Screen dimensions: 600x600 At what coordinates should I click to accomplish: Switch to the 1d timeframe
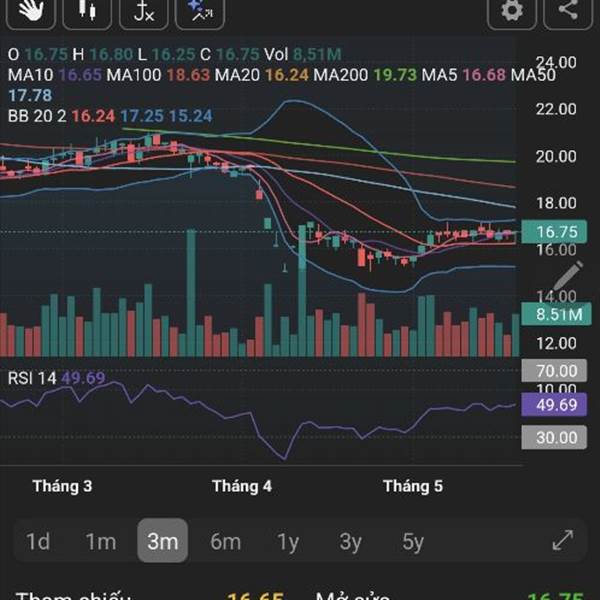[x=38, y=541]
